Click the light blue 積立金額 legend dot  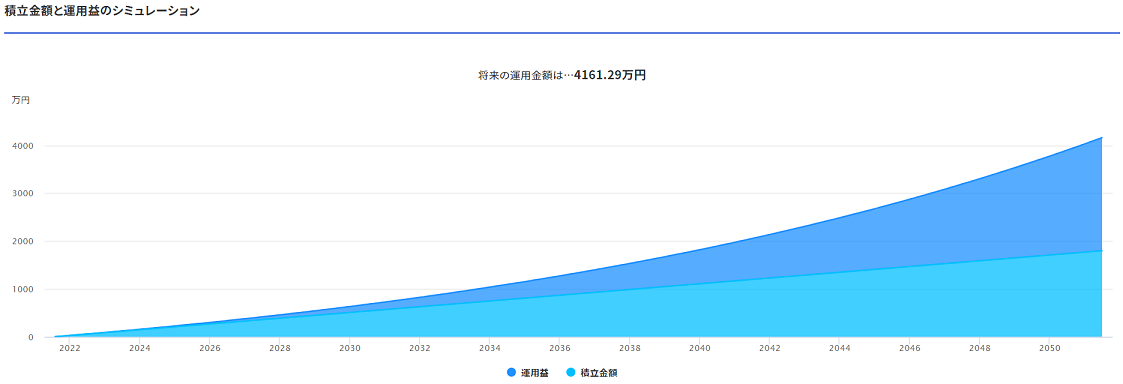571,373
